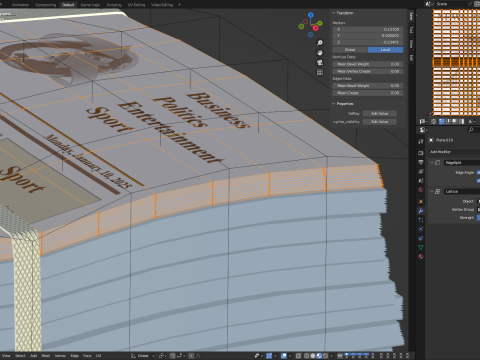This screenshot has width=480, height=360.
Task: Switch transform panel to Local
Action: coord(385,50)
